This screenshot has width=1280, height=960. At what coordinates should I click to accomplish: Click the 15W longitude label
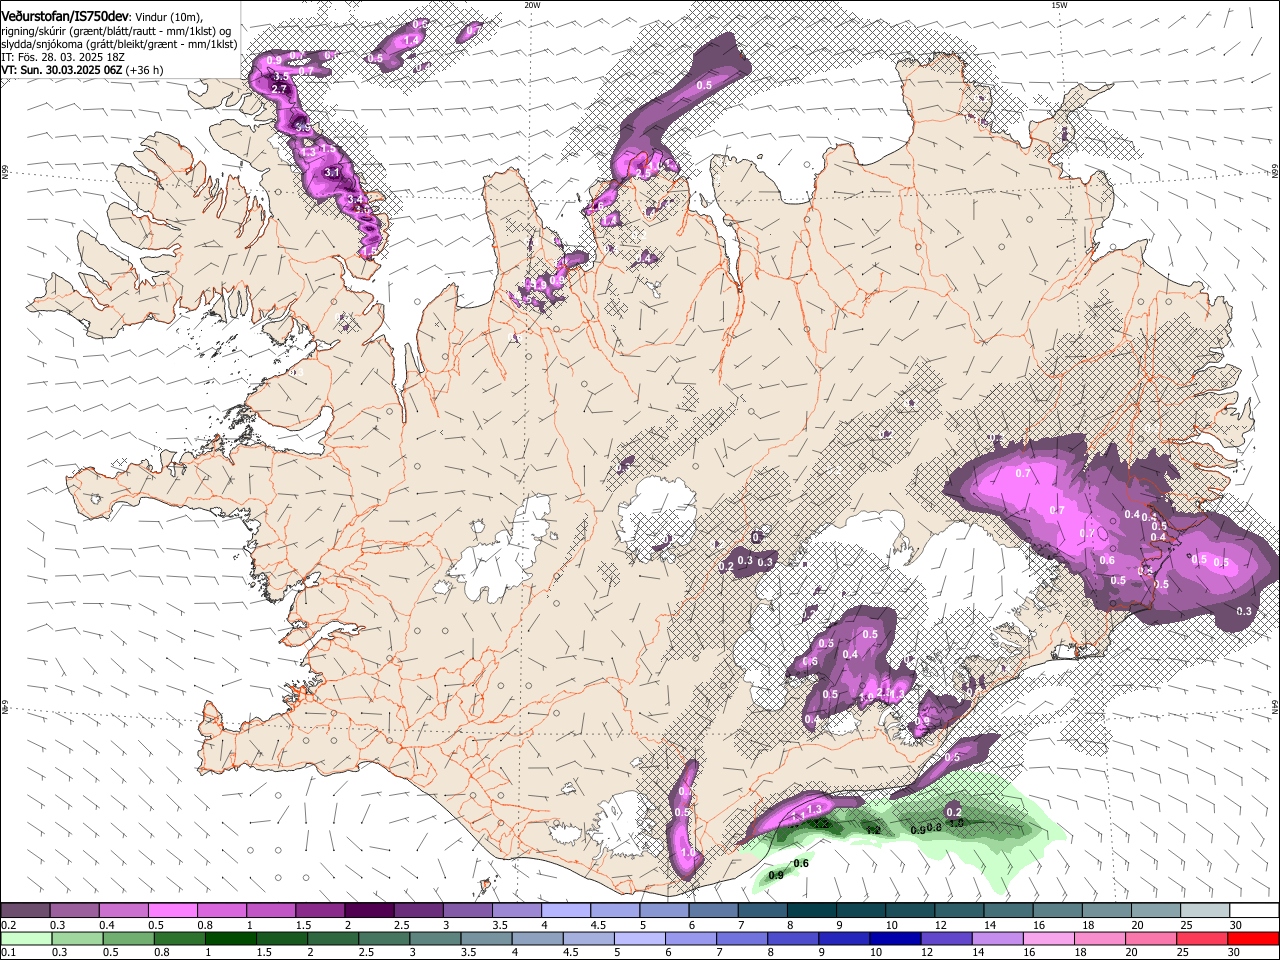point(1059,5)
